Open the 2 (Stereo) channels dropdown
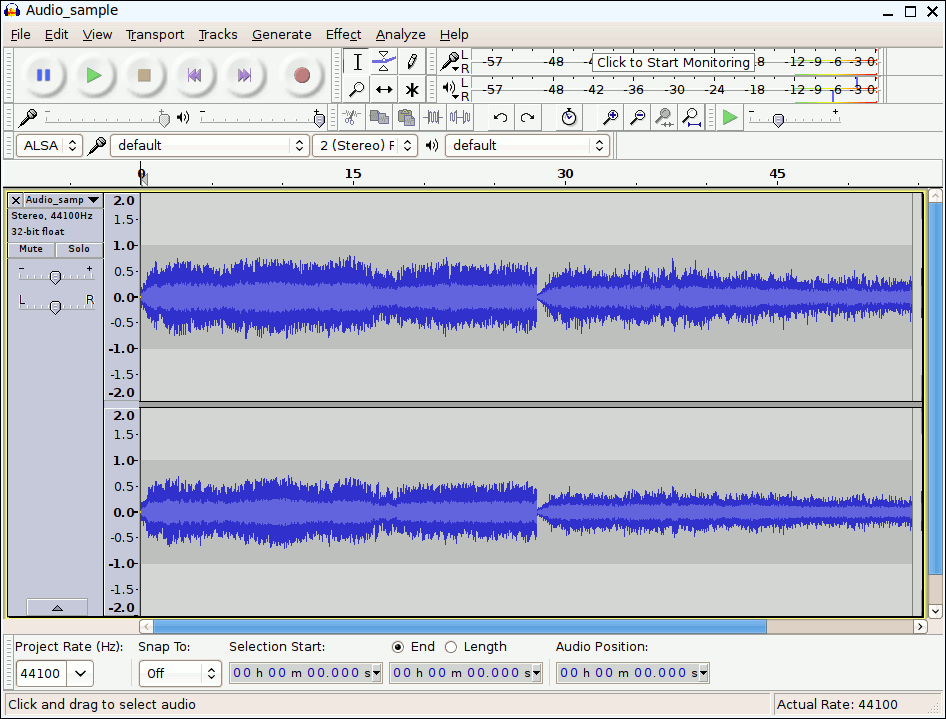This screenshot has width=946, height=719. point(365,145)
